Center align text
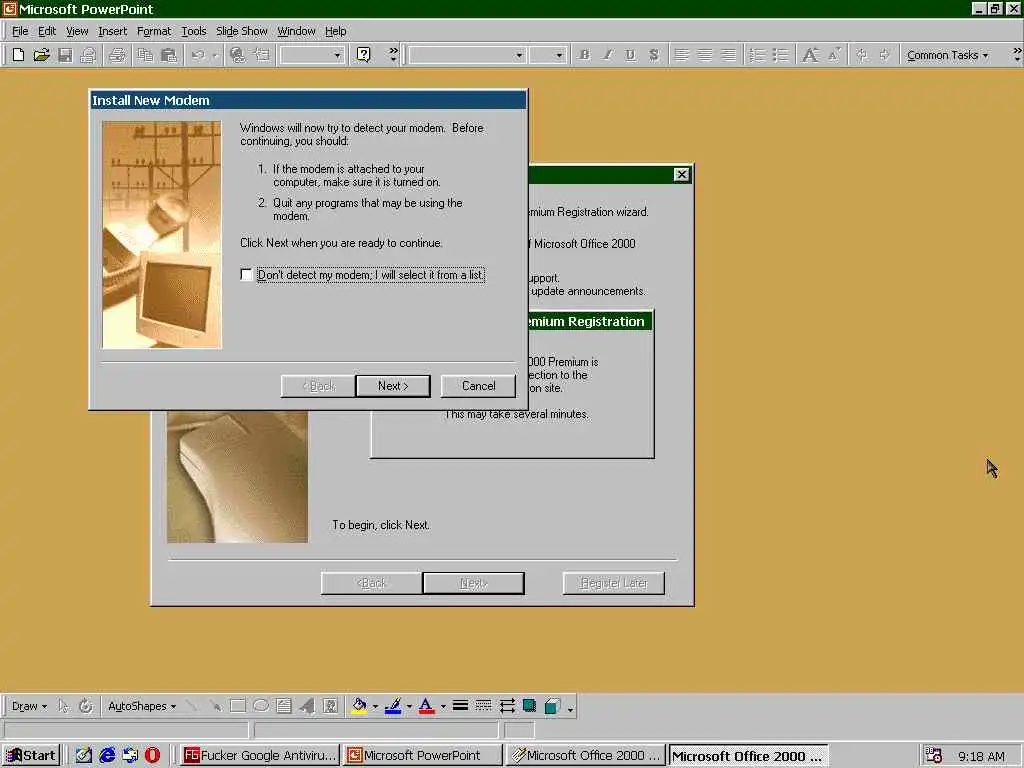Viewport: 1024px width, 768px height. pos(705,55)
